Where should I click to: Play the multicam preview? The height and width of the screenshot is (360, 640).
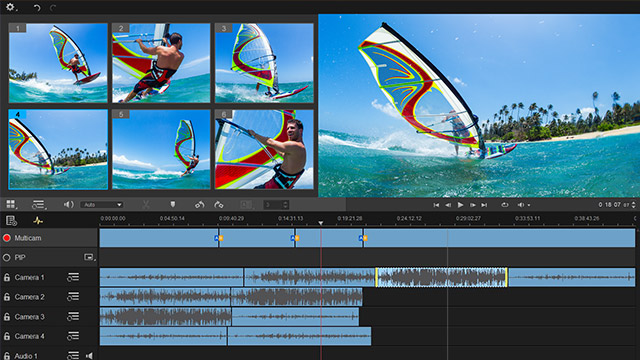coord(460,205)
